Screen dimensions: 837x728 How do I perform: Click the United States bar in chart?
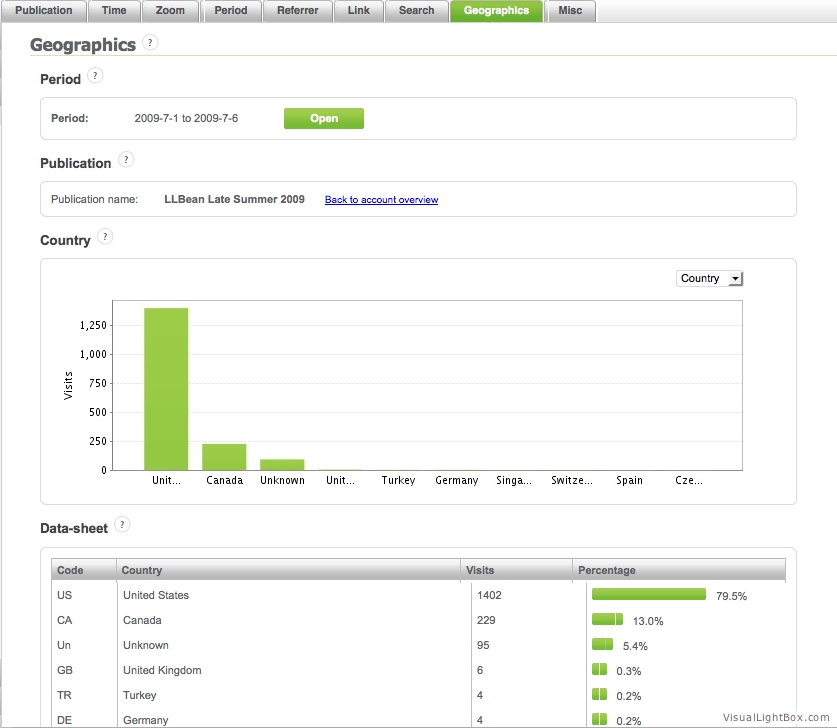[x=166, y=389]
